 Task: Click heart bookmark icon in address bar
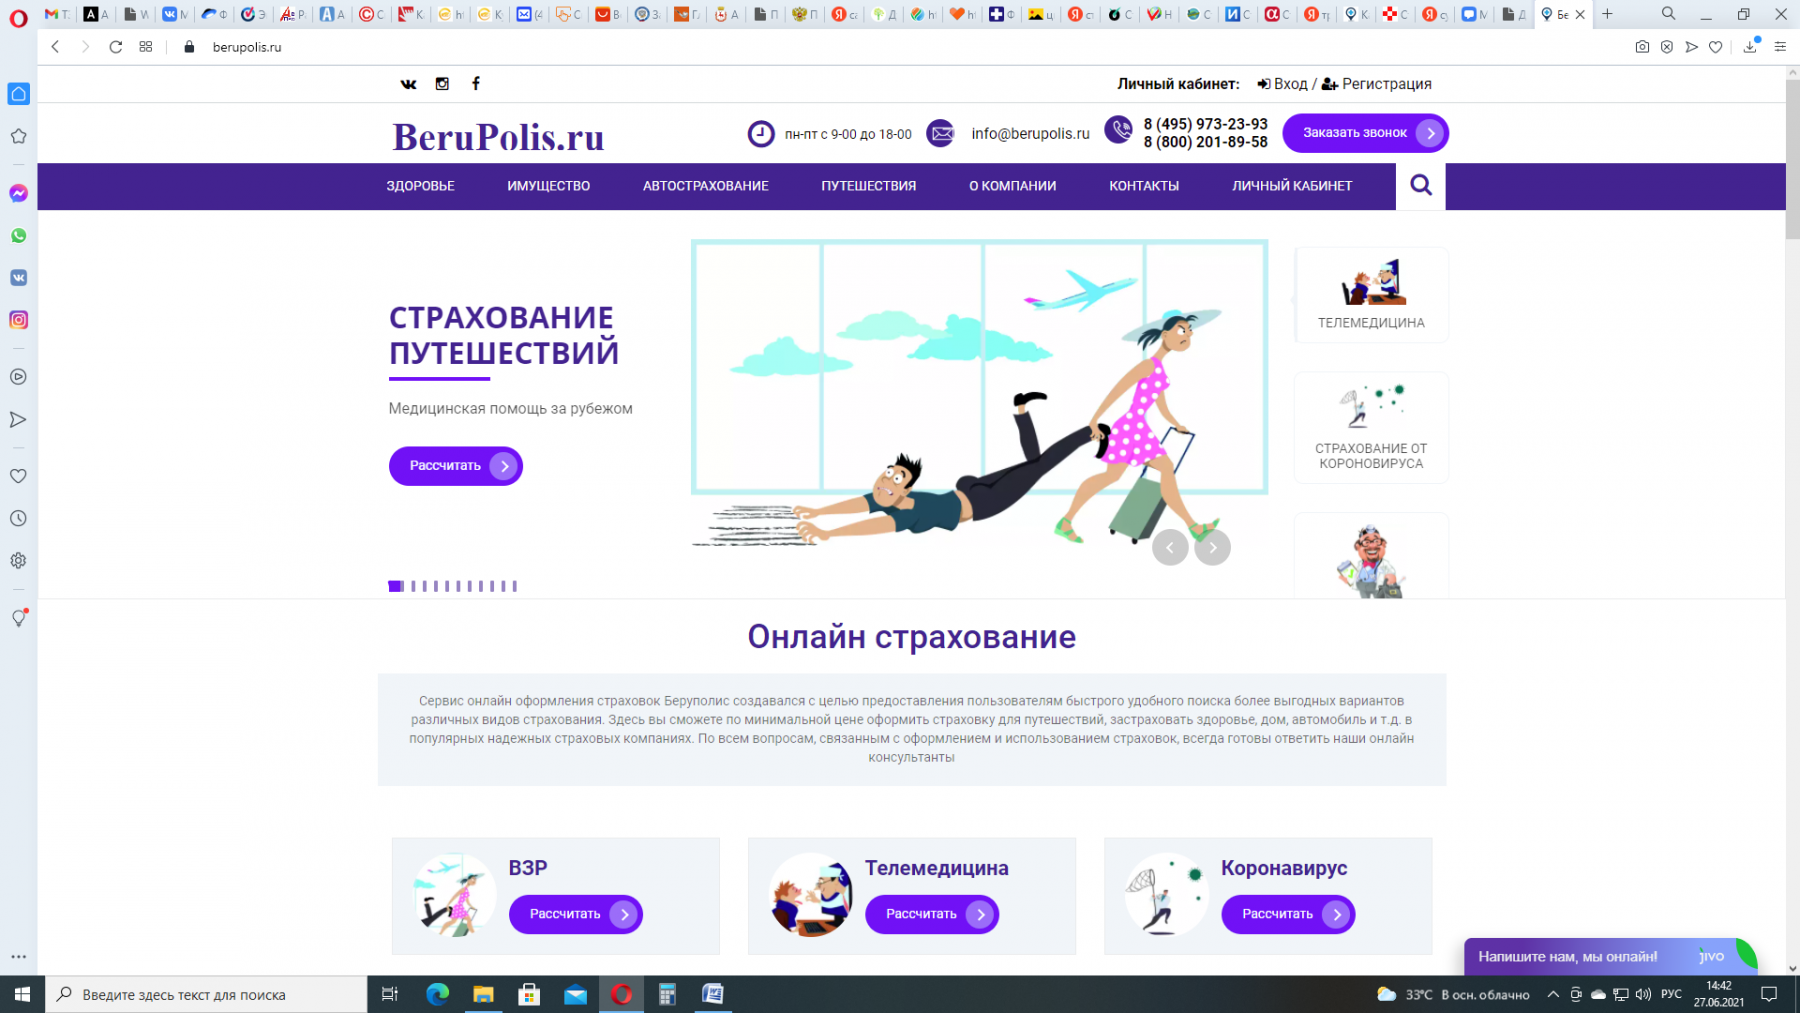click(1716, 47)
